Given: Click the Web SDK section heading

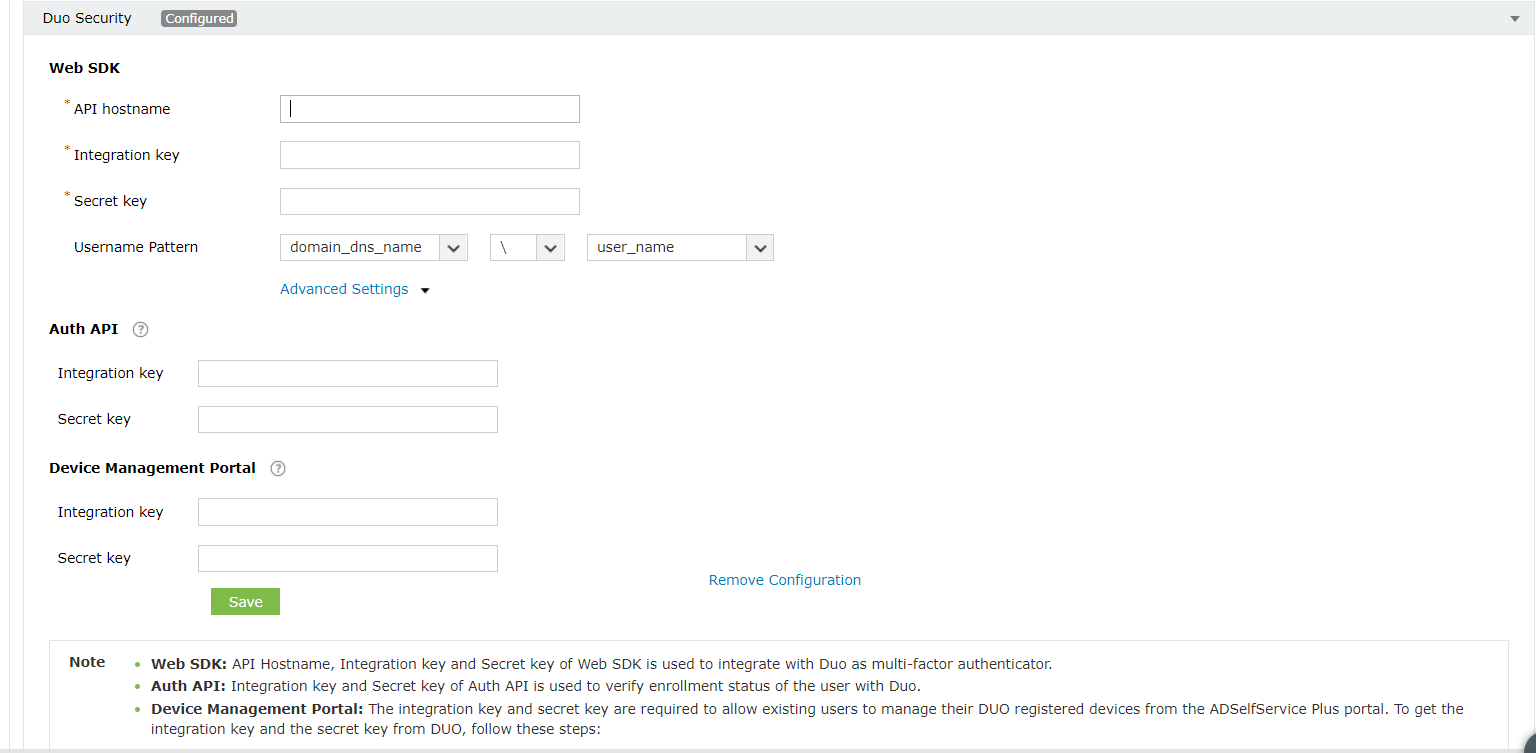Looking at the screenshot, I should [x=84, y=68].
